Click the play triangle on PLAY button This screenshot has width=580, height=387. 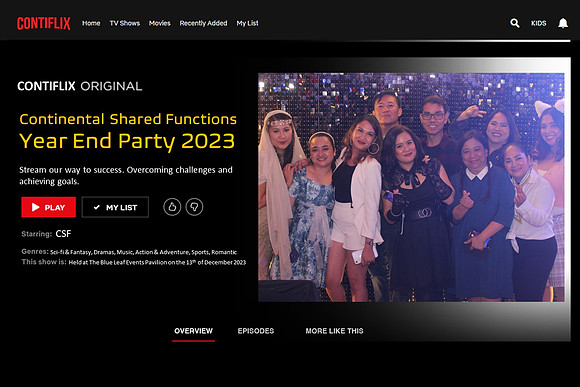click(36, 207)
